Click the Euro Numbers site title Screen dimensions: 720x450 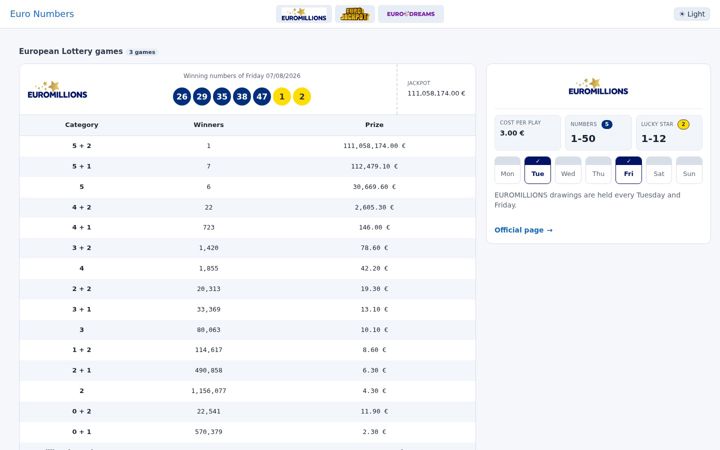(x=42, y=14)
